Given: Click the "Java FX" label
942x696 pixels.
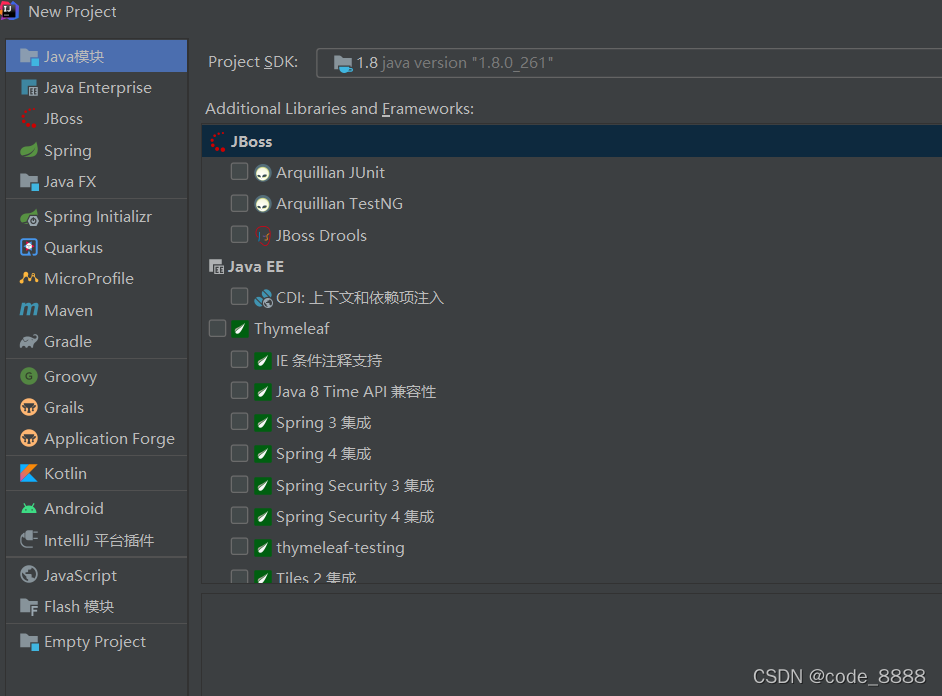Looking at the screenshot, I should pos(70,182).
